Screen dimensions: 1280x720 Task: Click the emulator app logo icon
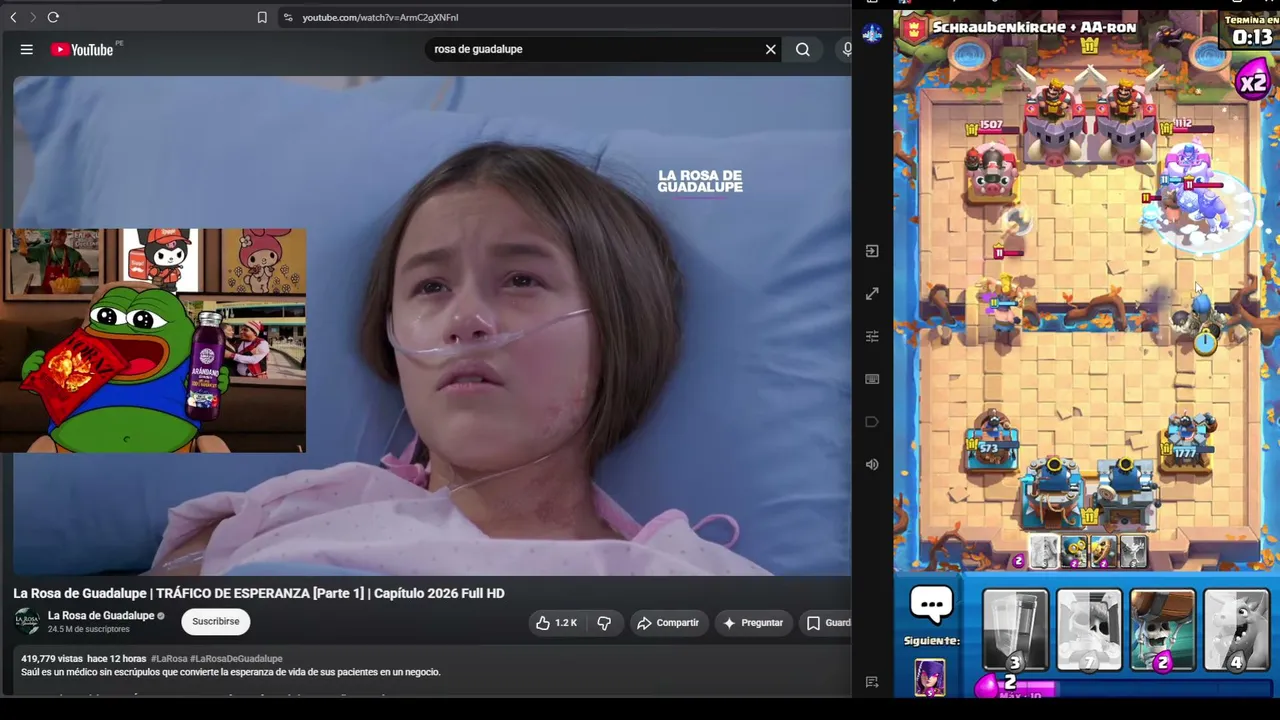click(x=872, y=33)
